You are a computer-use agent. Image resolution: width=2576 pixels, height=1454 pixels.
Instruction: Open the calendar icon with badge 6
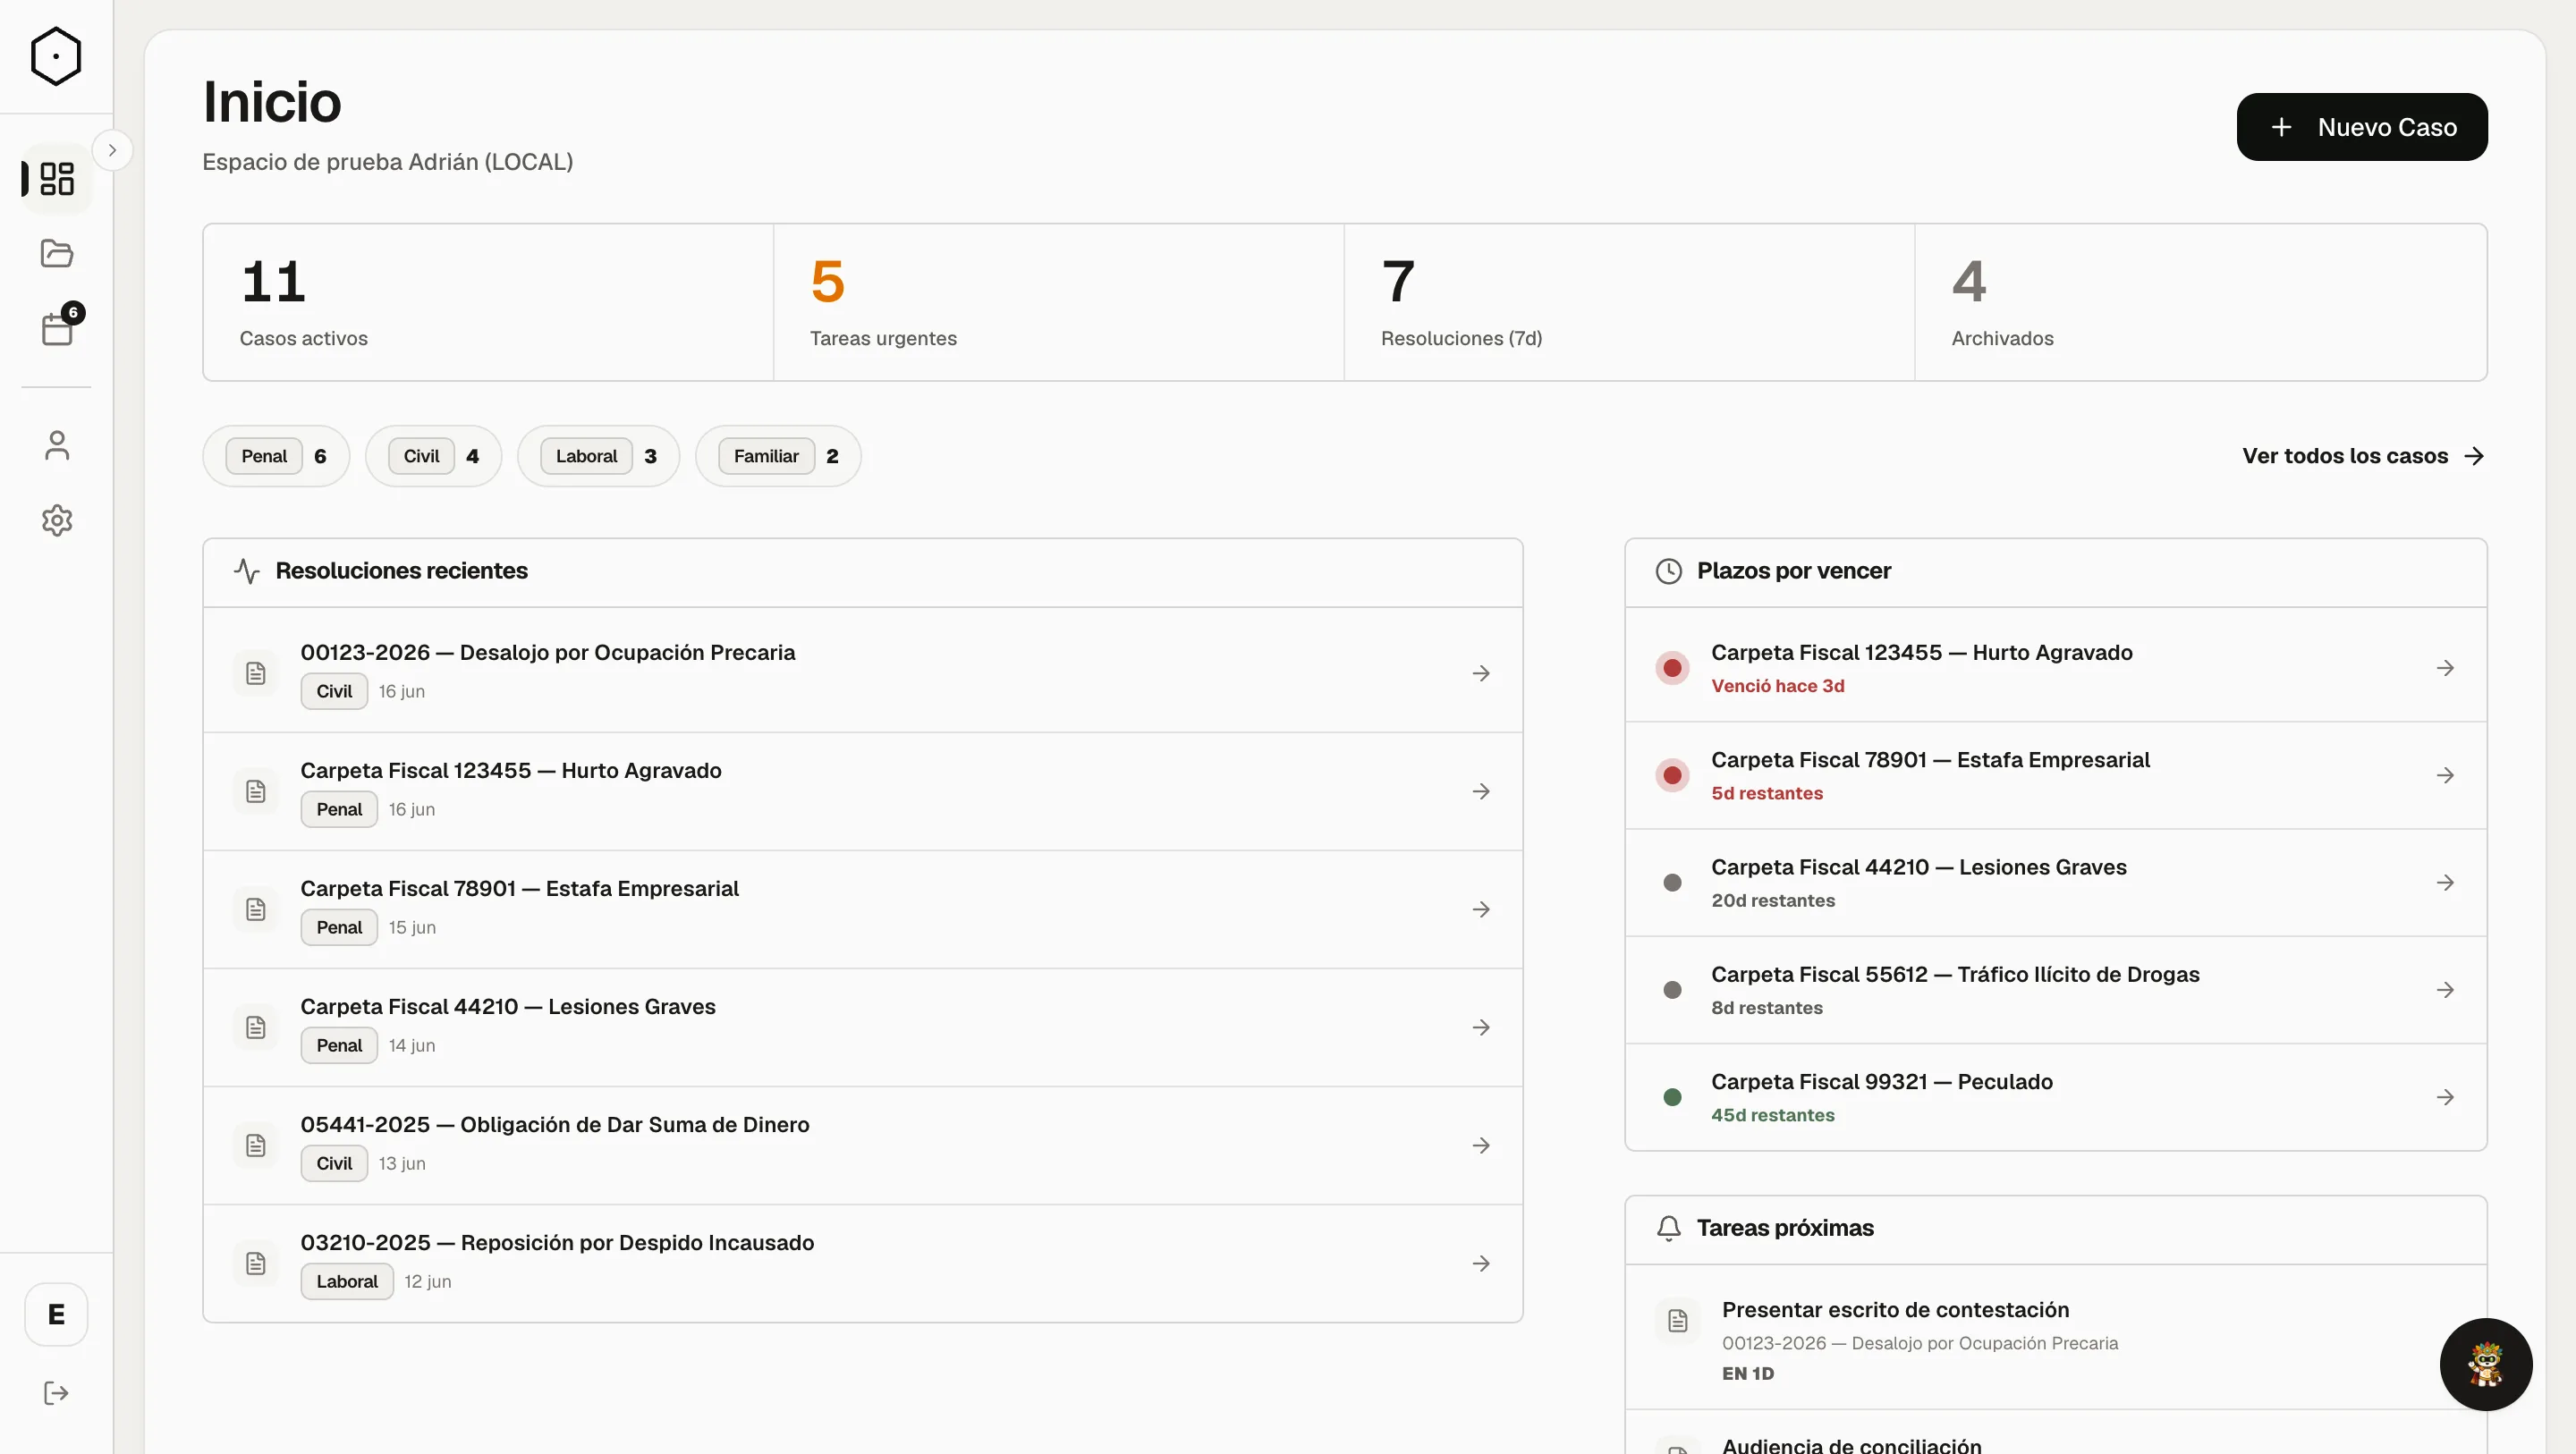coord(57,328)
